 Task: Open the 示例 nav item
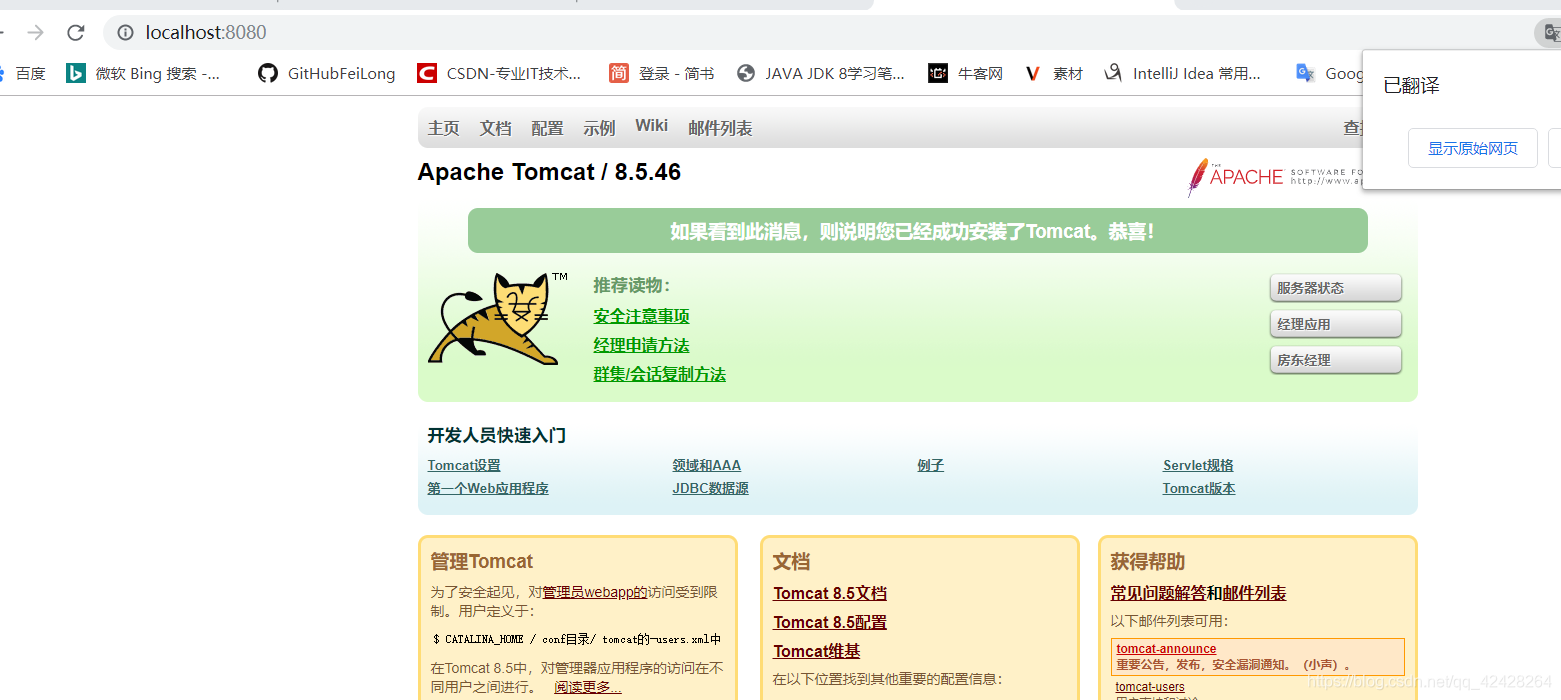click(x=600, y=128)
